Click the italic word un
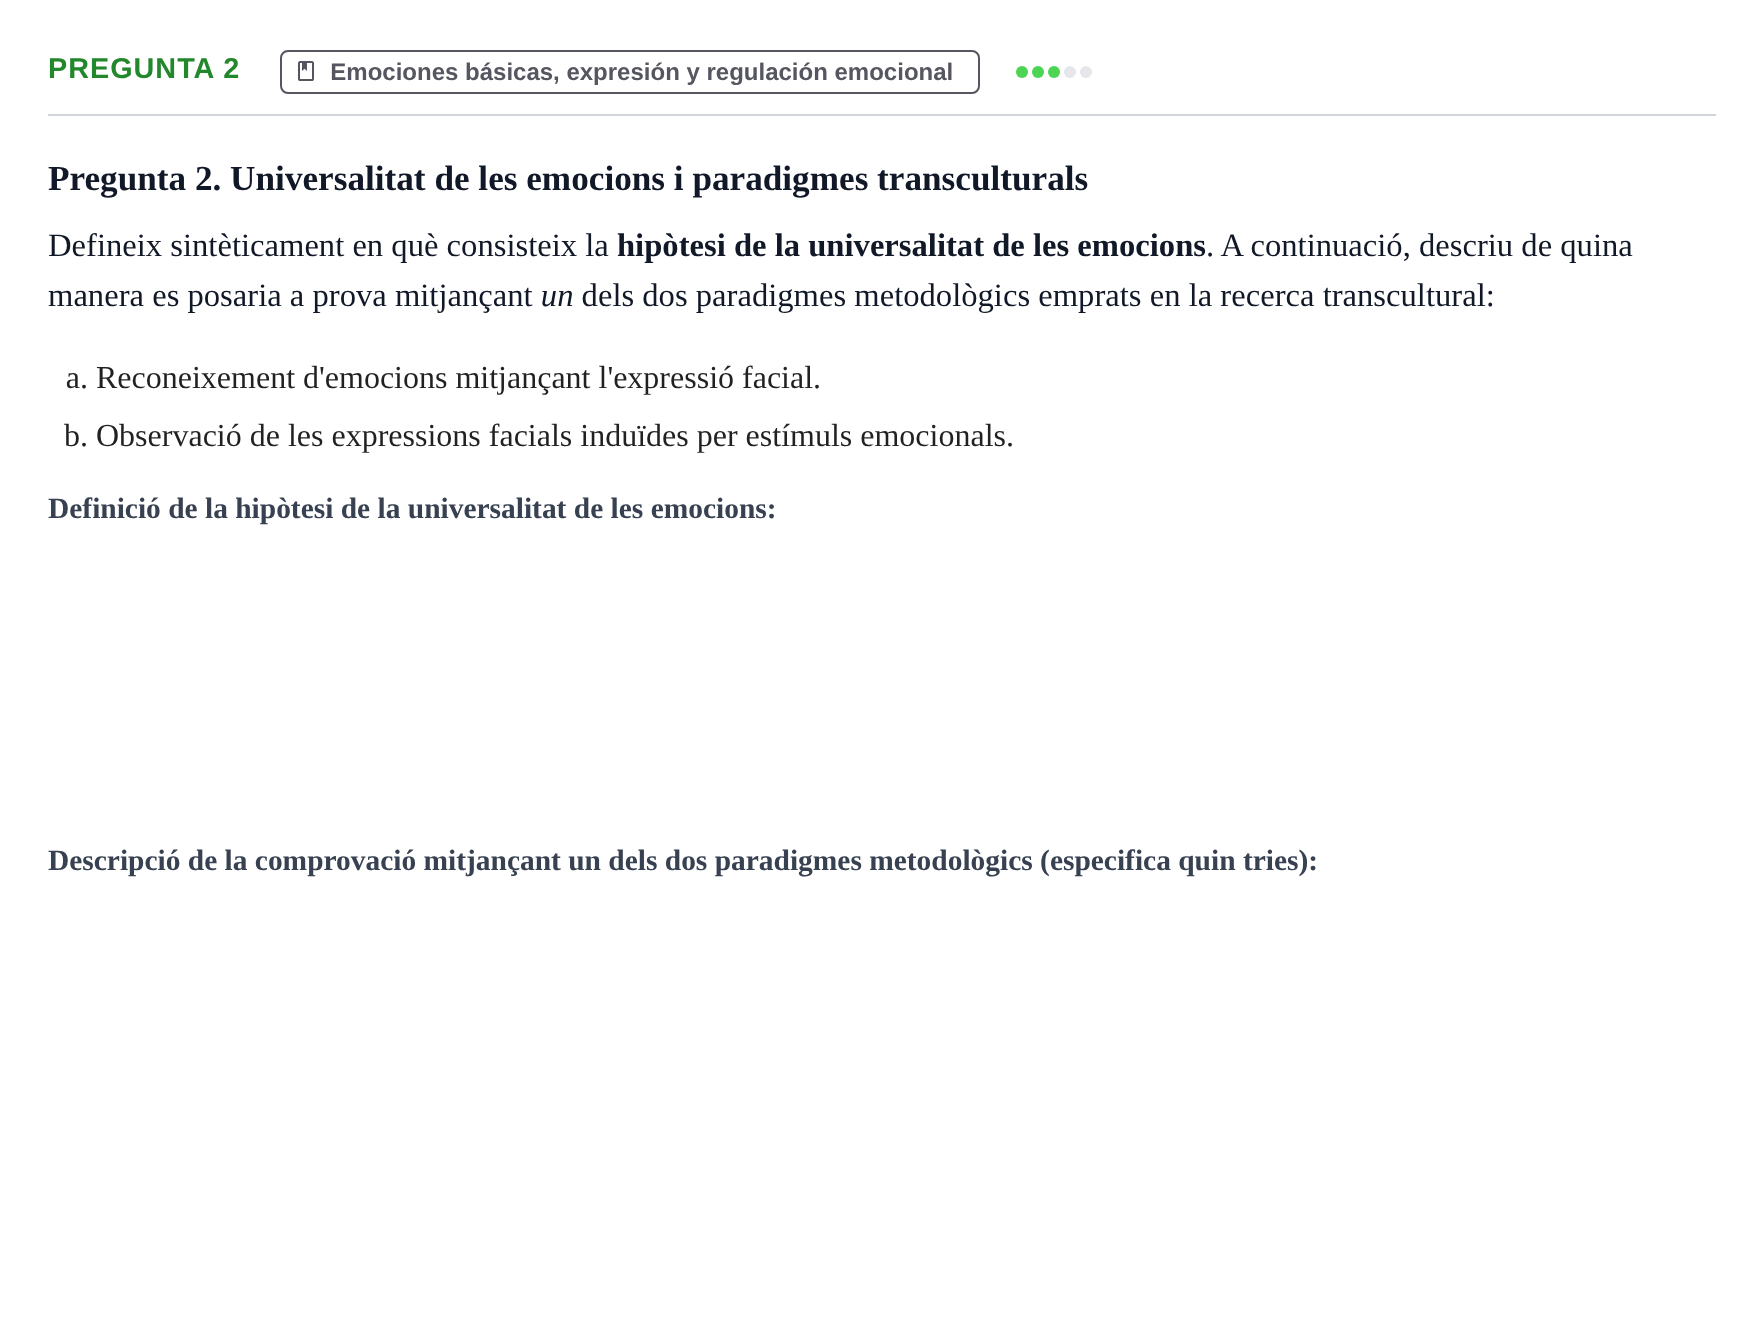Image resolution: width=1764 pixels, height=1324 pixels. [557, 296]
